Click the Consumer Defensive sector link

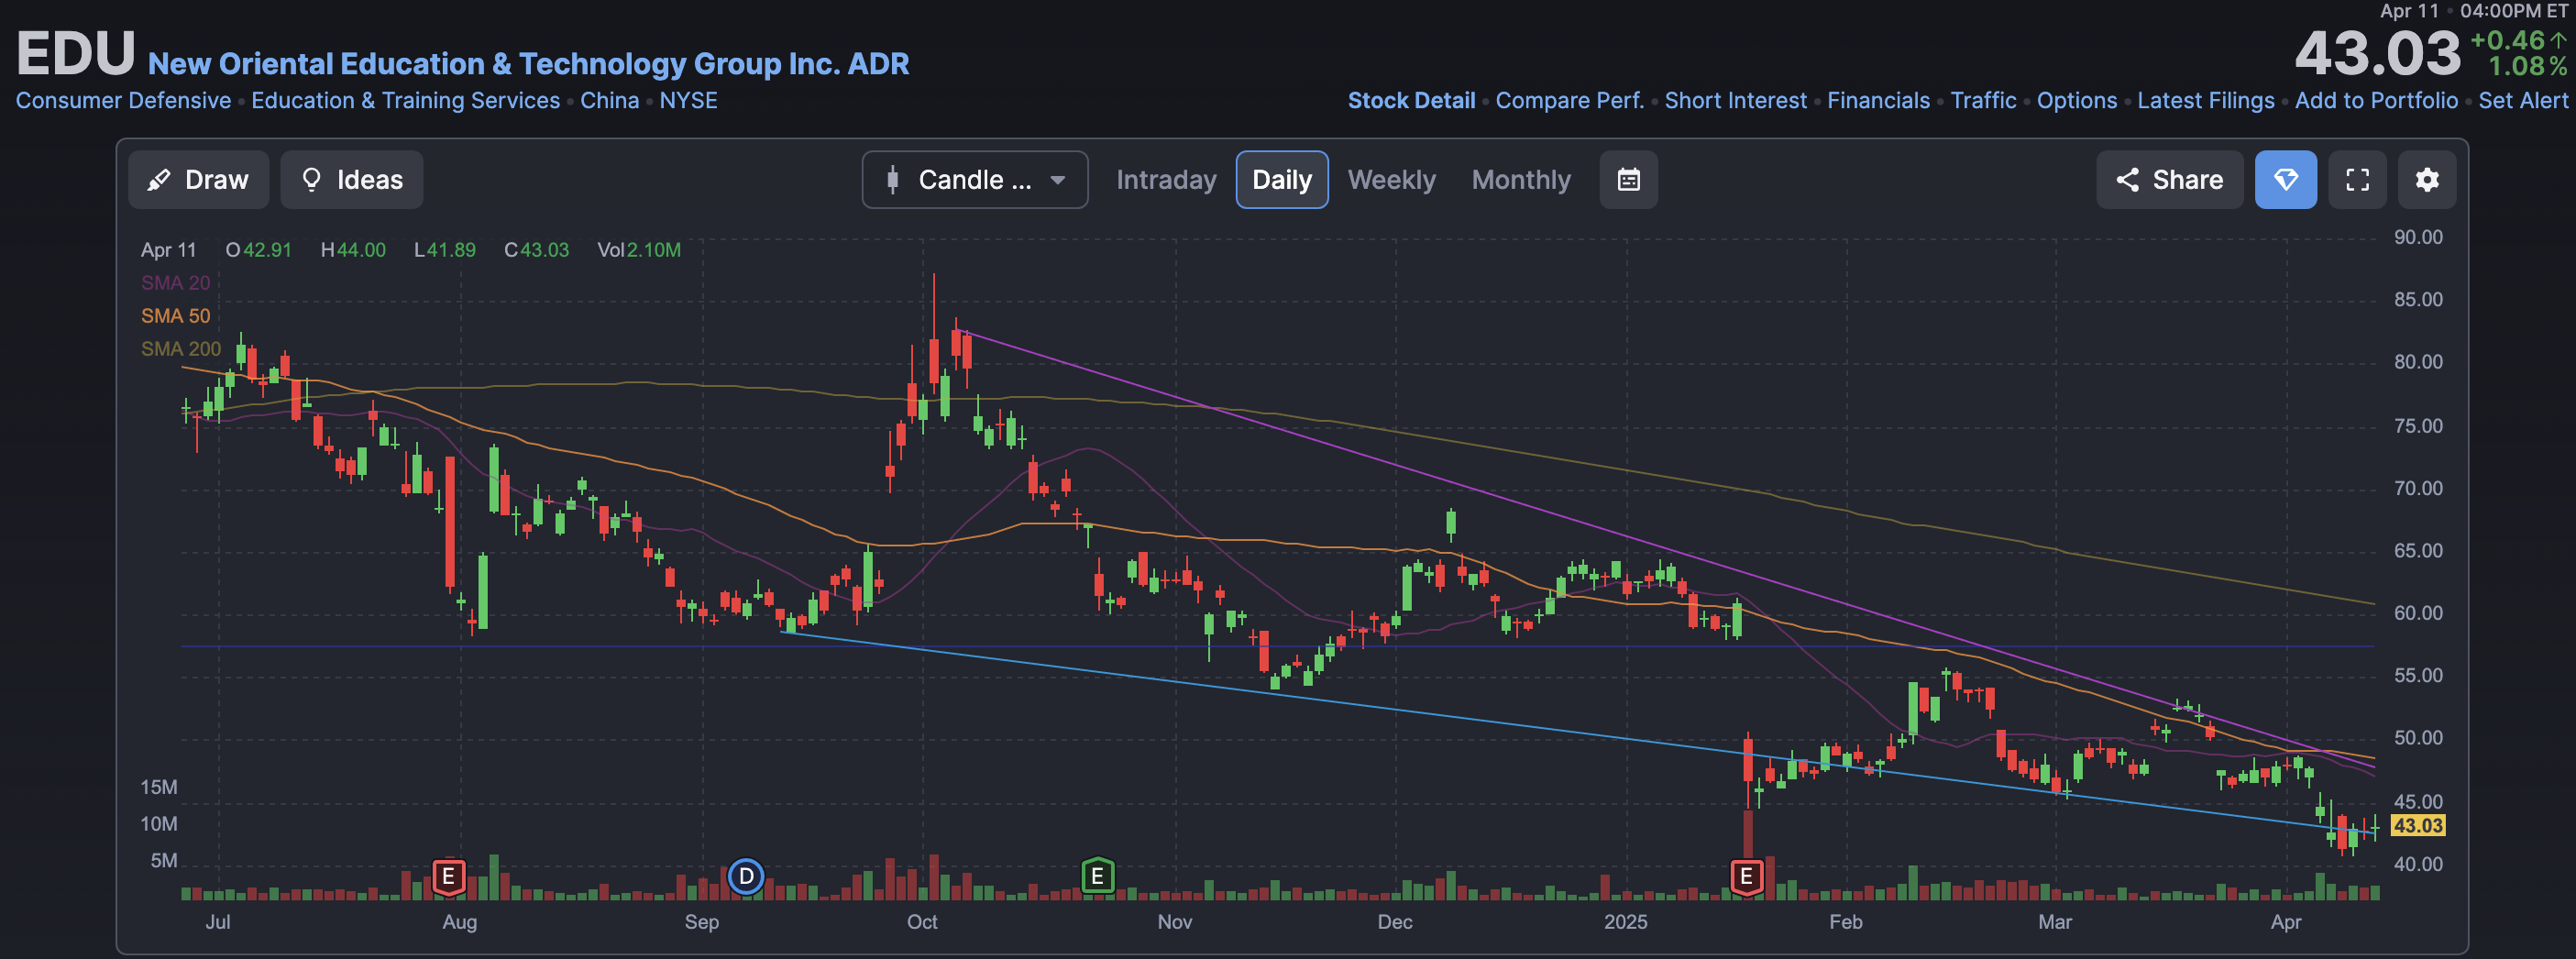pos(123,101)
